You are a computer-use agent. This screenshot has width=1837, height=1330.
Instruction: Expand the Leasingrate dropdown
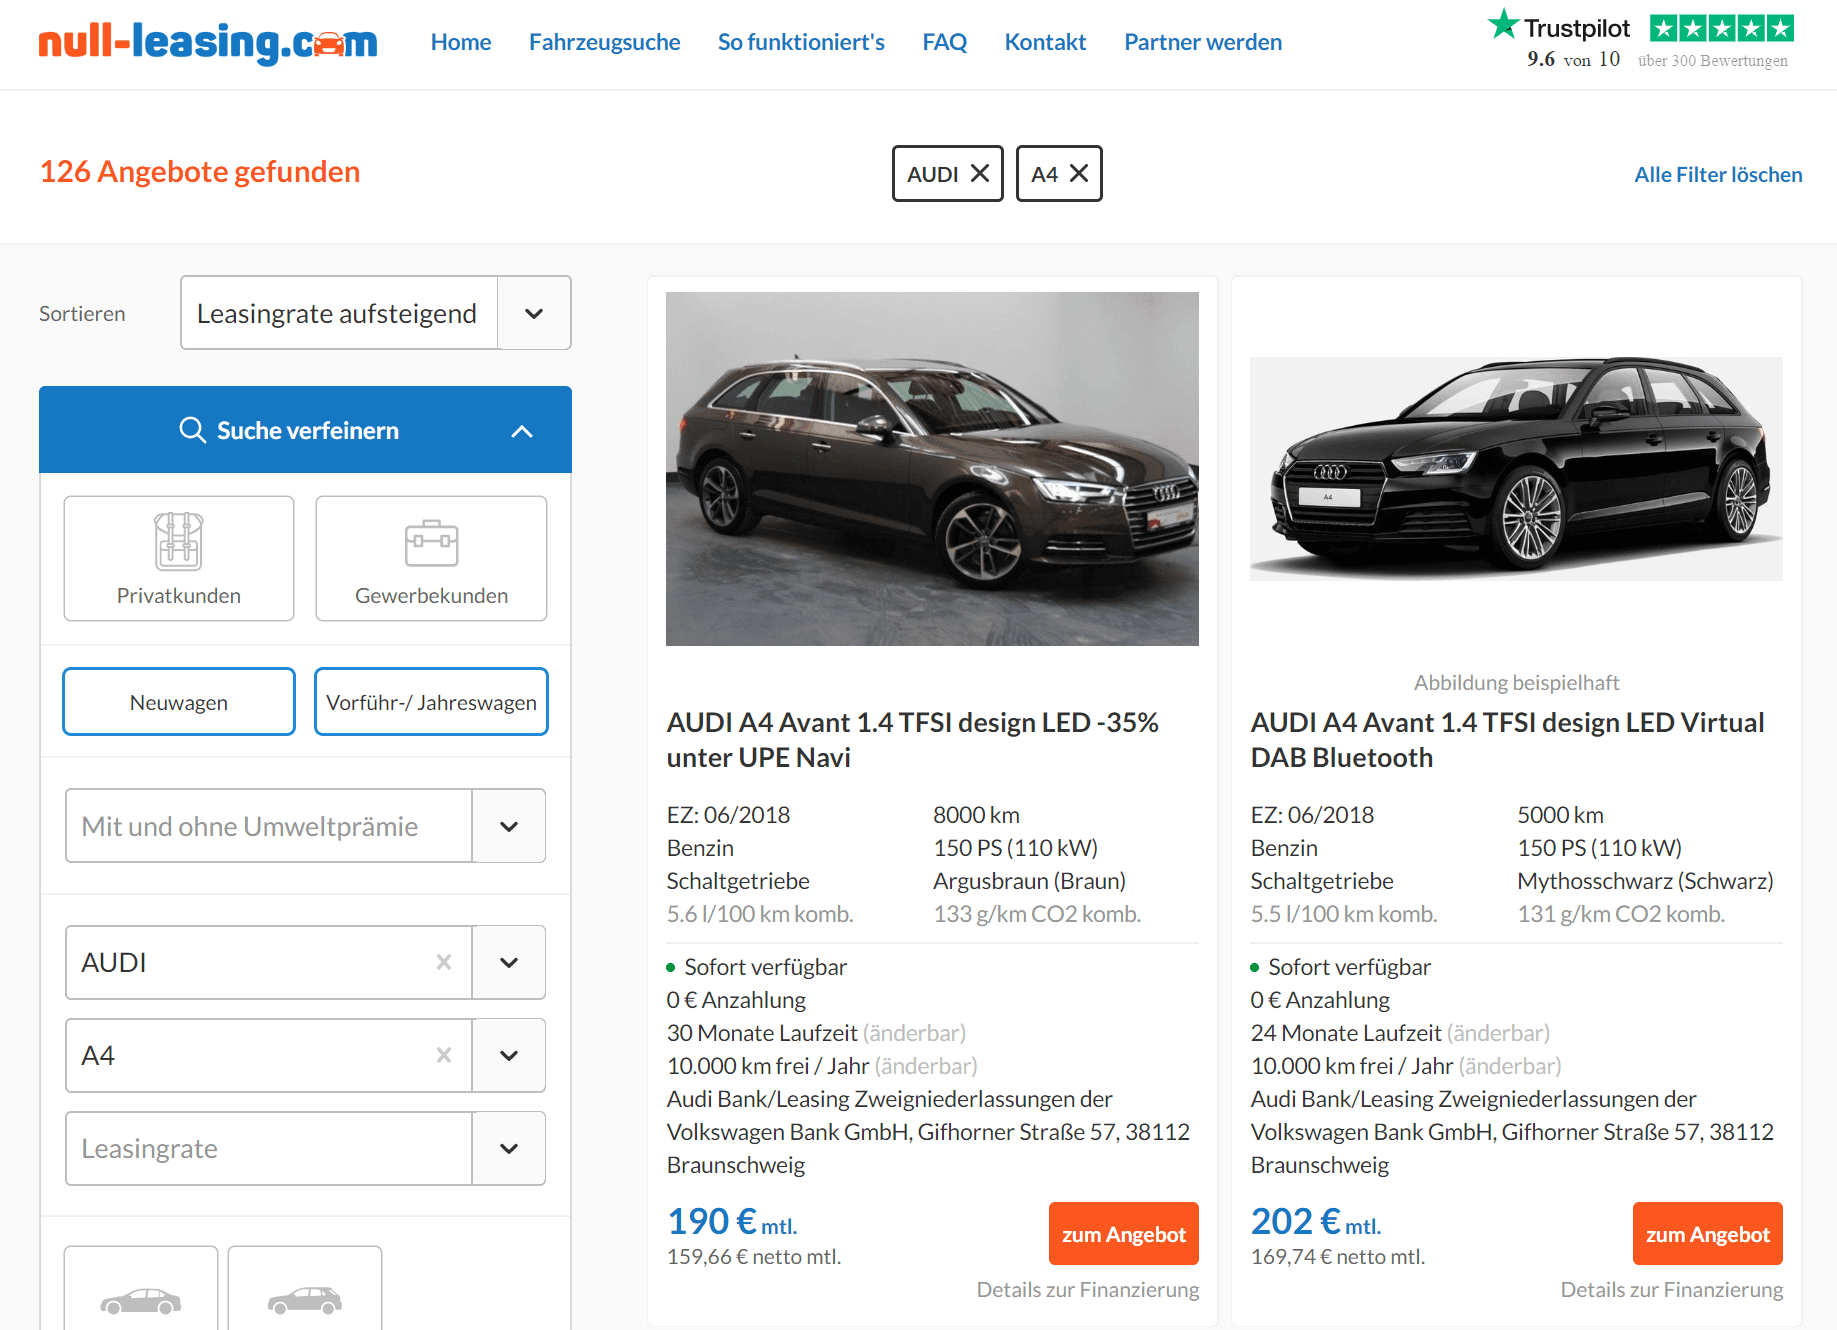click(x=509, y=1148)
